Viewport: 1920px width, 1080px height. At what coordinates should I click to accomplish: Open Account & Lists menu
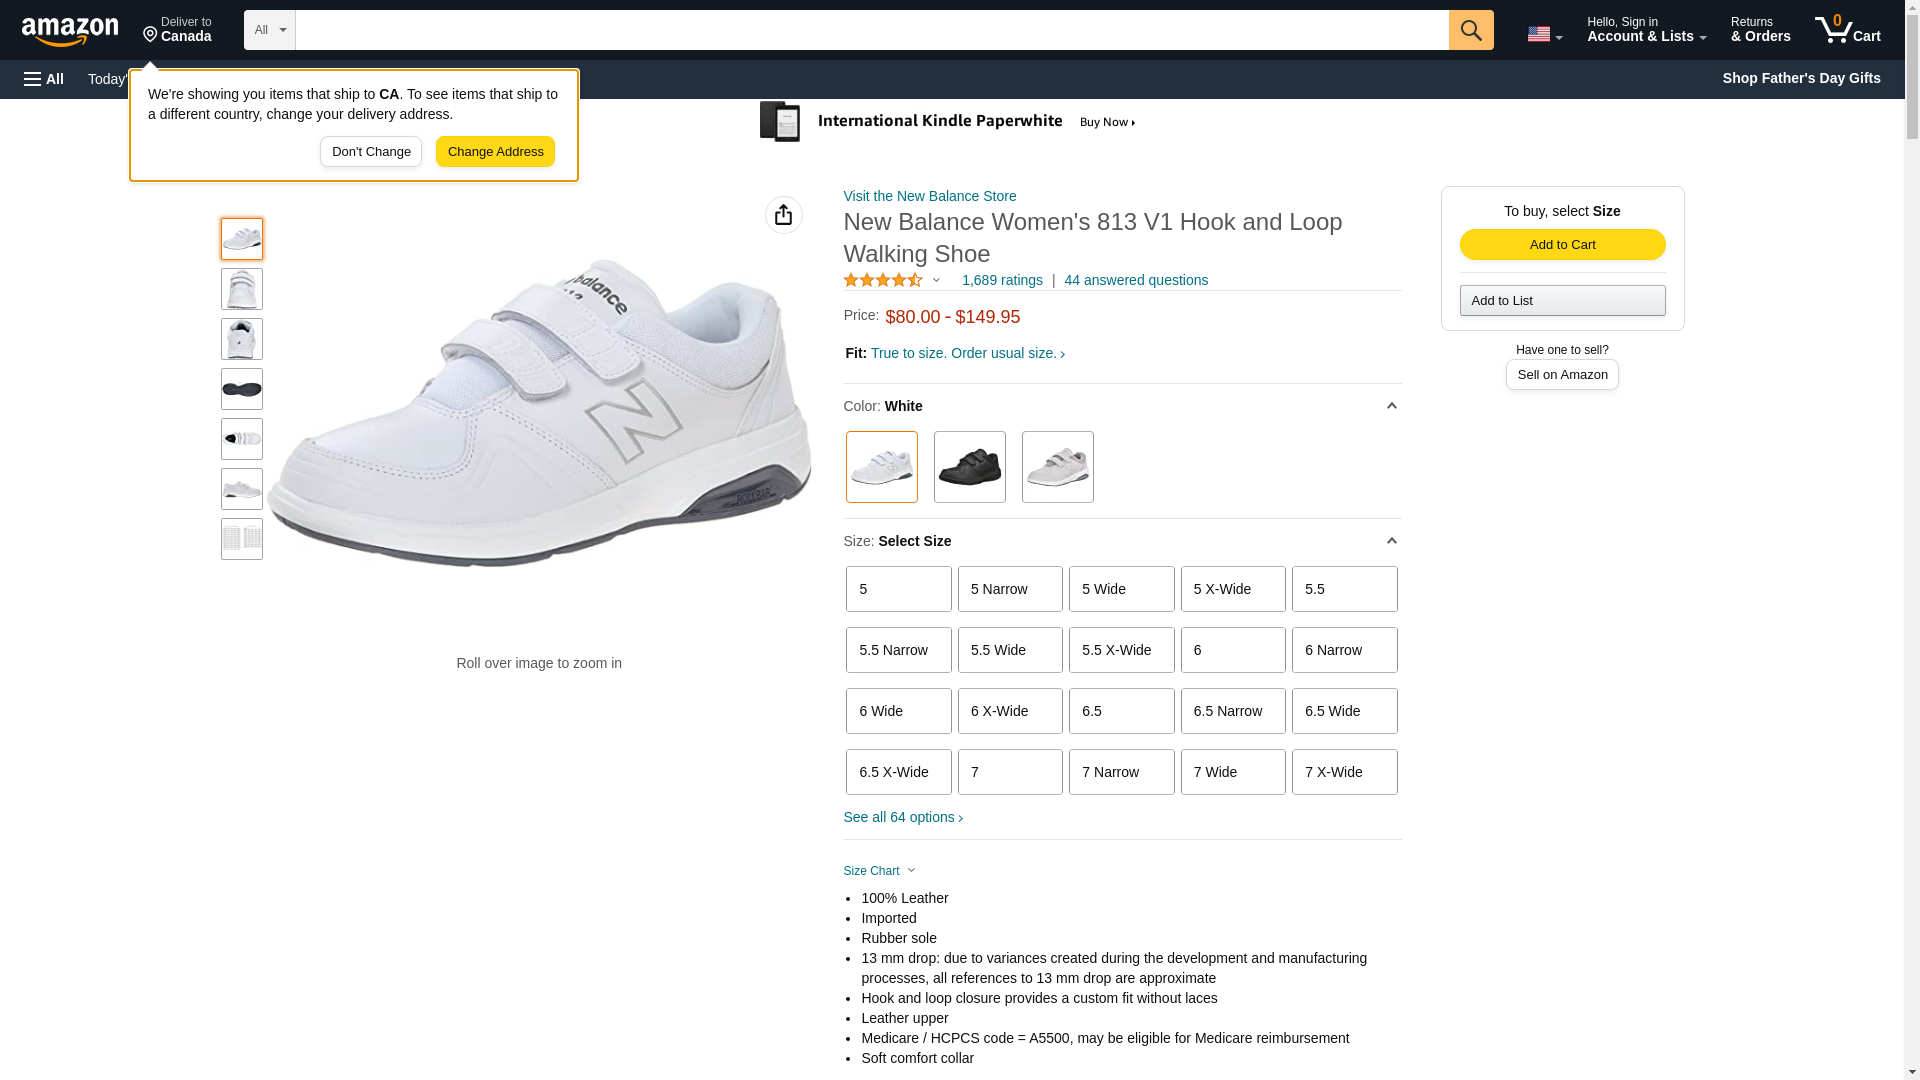coord(1645,30)
